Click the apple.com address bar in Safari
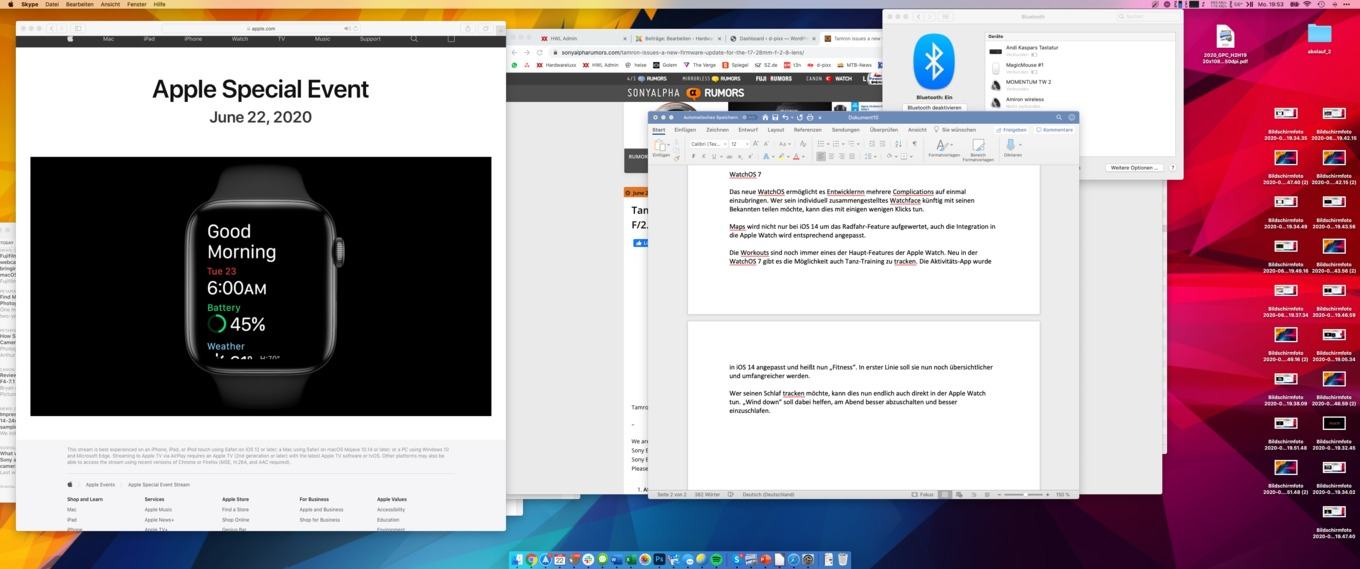 point(264,28)
